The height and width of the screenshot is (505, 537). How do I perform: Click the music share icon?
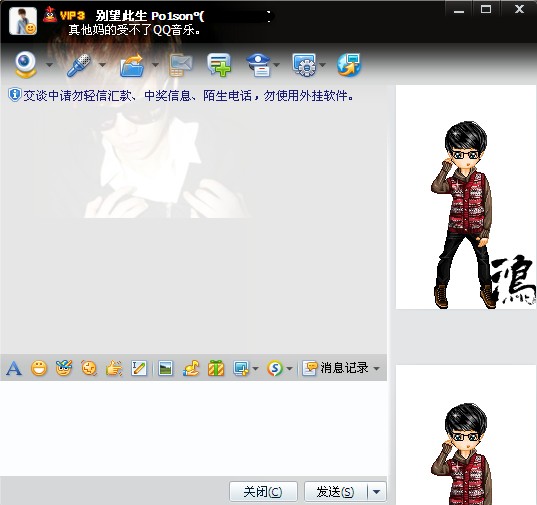191,368
